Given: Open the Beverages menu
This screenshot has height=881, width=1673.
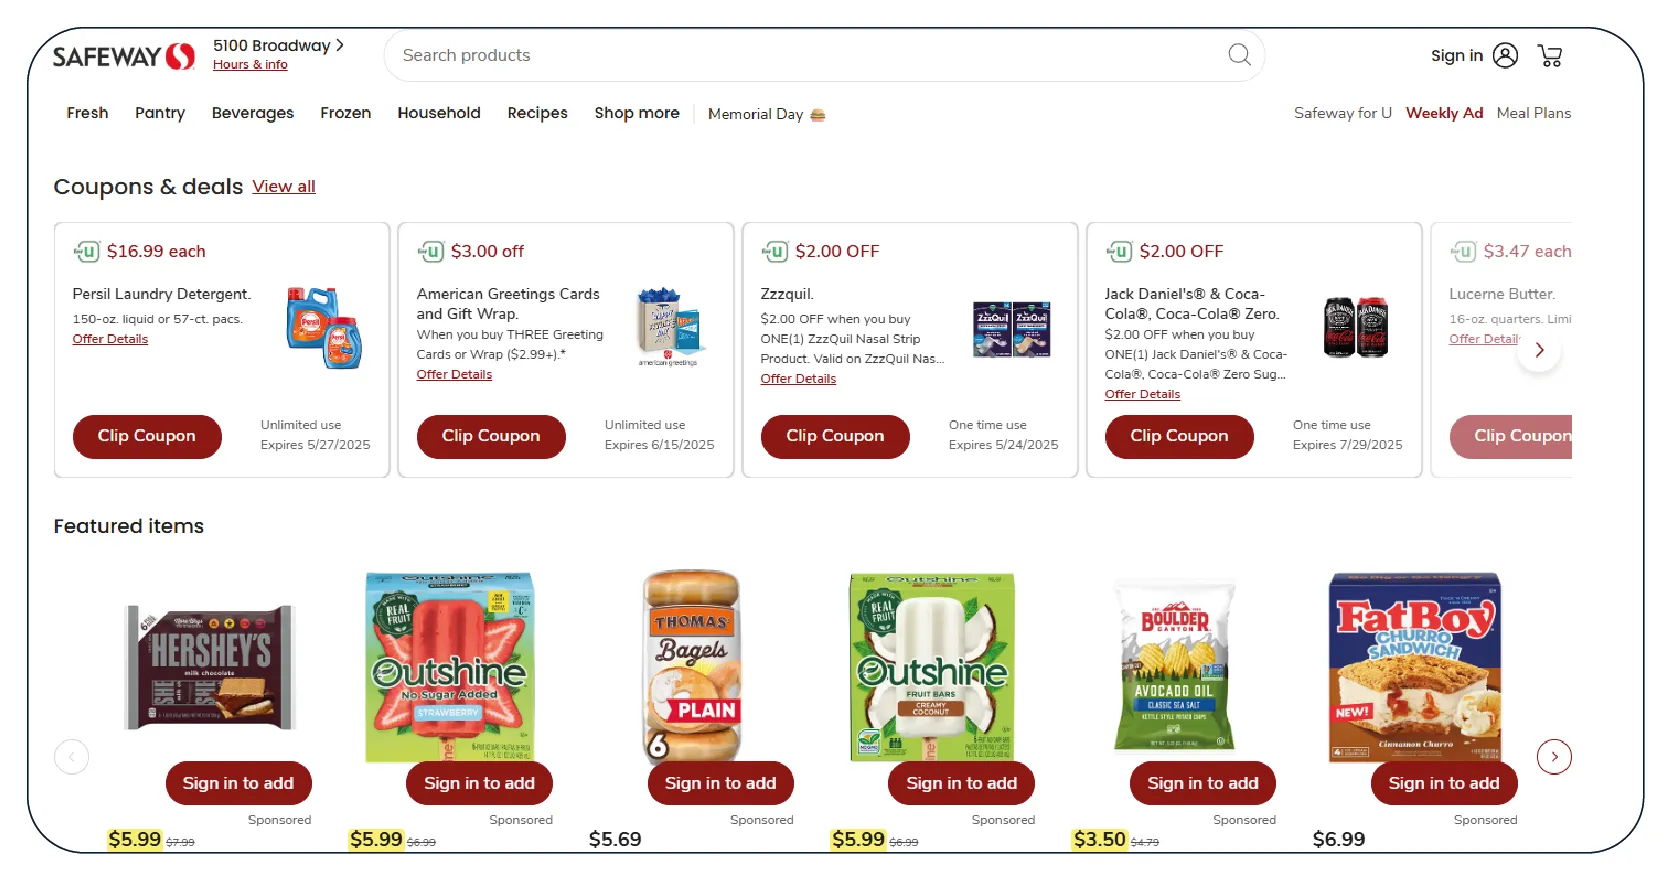Looking at the screenshot, I should pos(253,113).
